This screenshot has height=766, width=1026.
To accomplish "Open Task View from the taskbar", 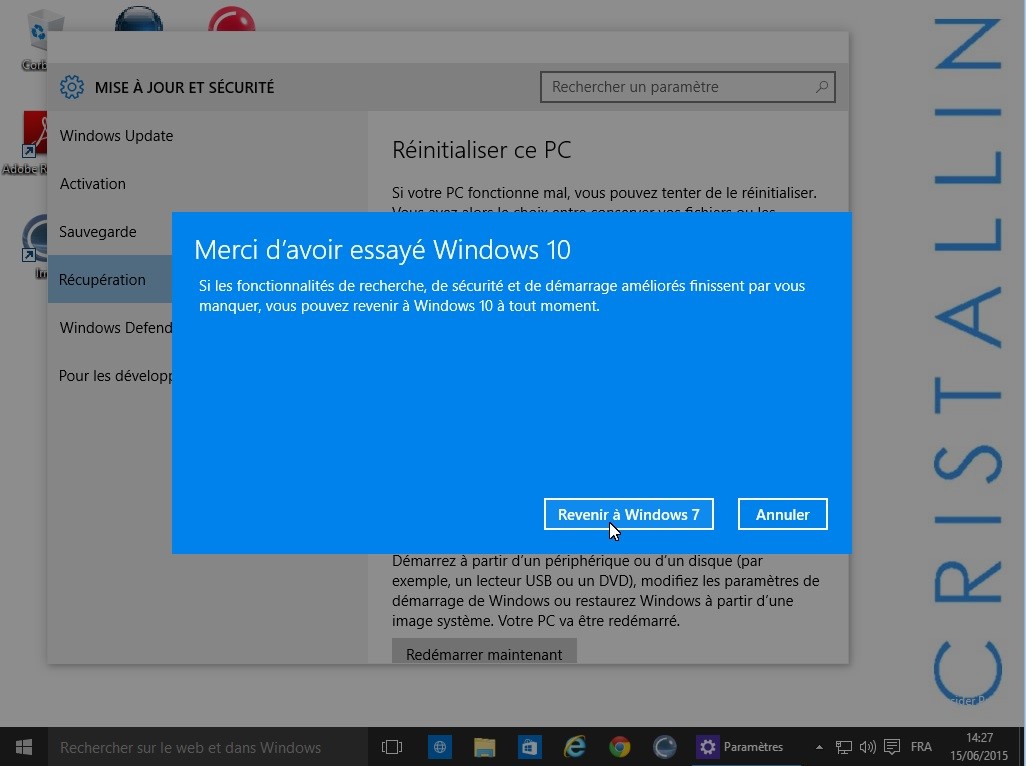I will point(392,746).
